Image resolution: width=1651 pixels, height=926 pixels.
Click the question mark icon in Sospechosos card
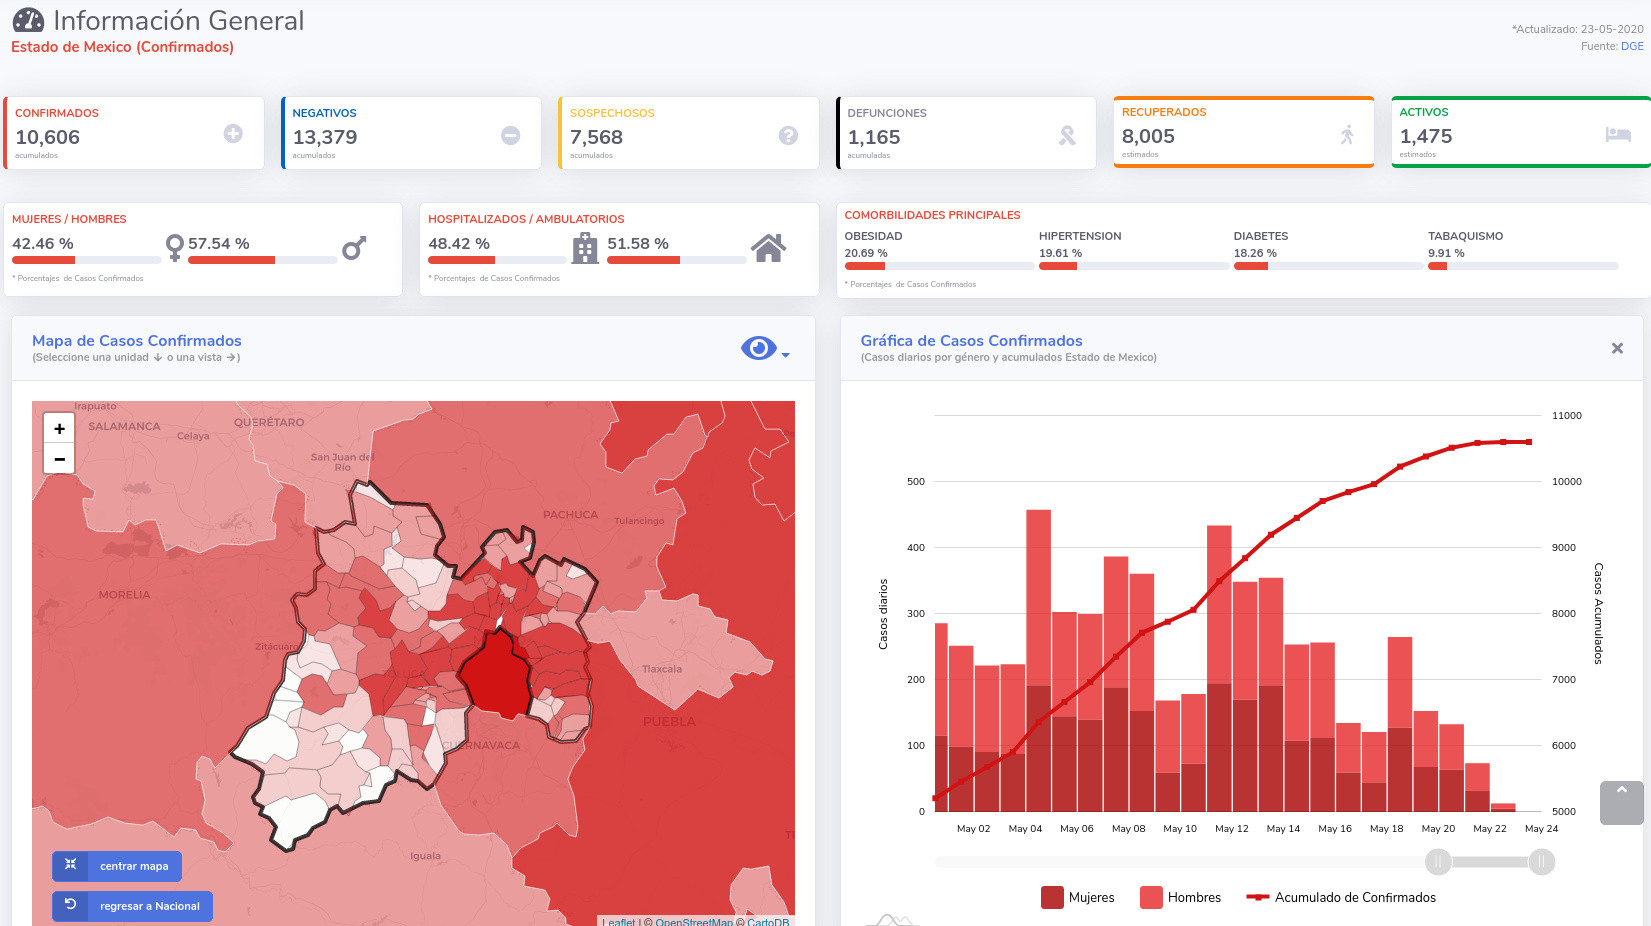[x=788, y=135]
